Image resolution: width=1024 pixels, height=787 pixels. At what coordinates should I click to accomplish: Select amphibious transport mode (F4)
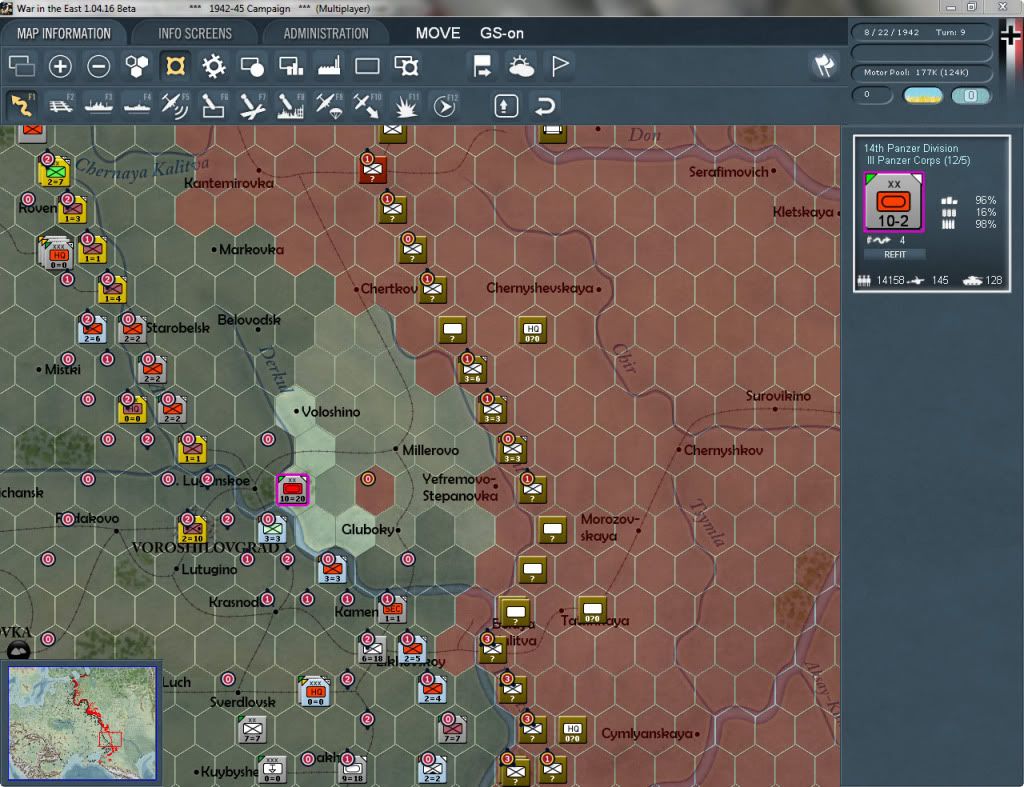[x=137, y=105]
